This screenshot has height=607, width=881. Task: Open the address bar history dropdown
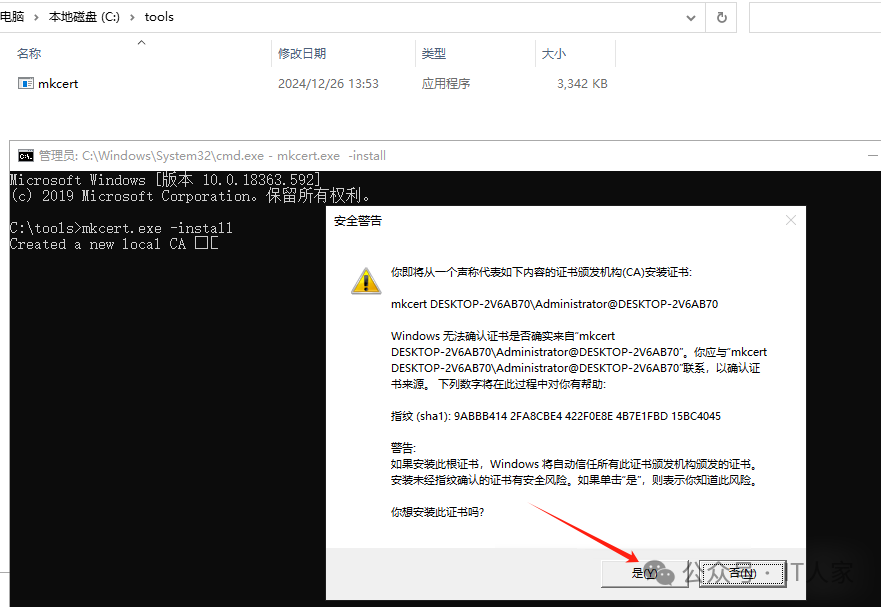click(691, 17)
